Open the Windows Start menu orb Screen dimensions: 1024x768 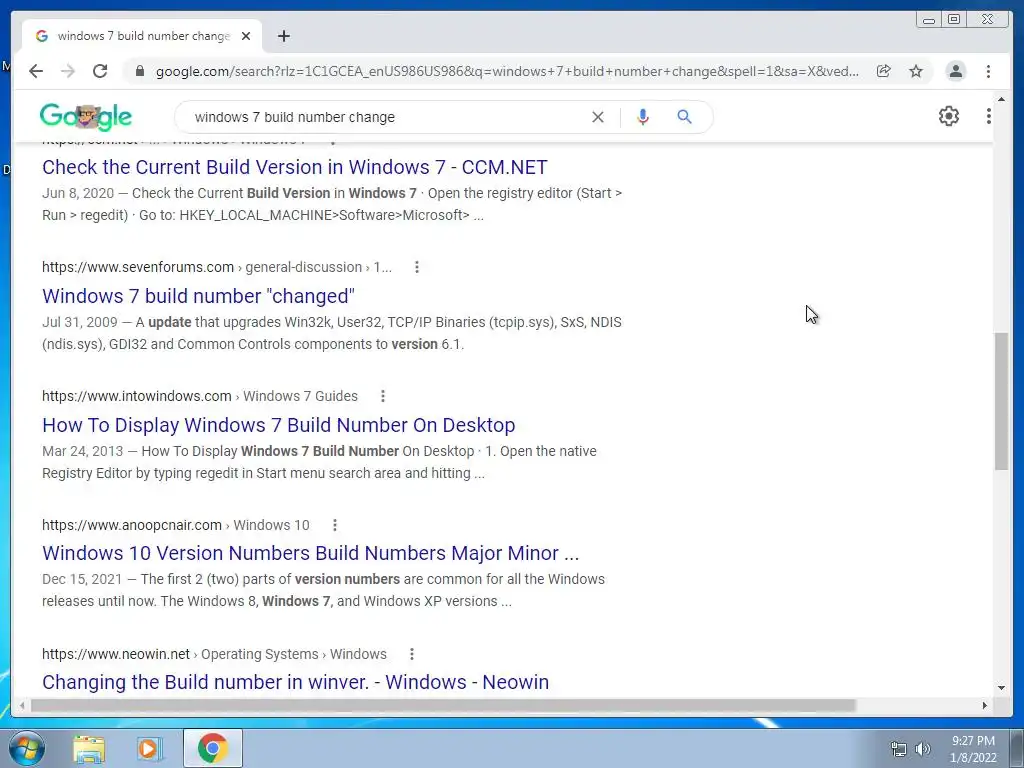point(27,748)
